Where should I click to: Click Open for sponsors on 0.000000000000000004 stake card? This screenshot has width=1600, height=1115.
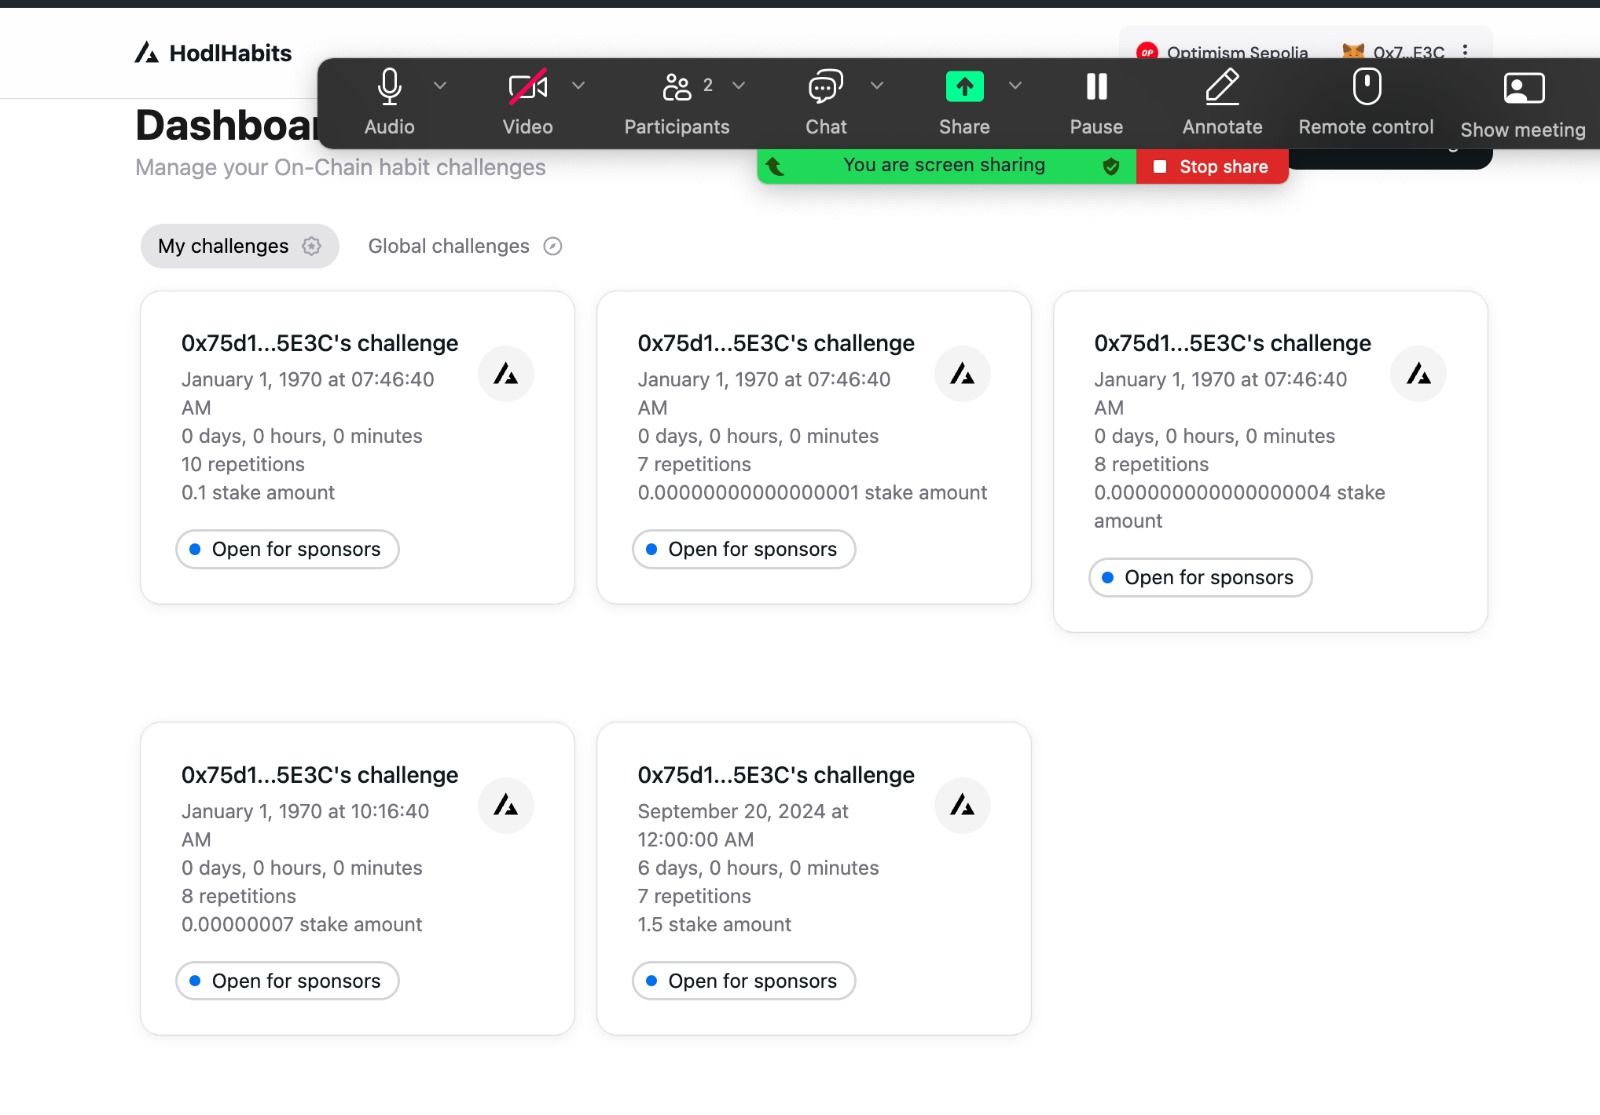click(1200, 577)
